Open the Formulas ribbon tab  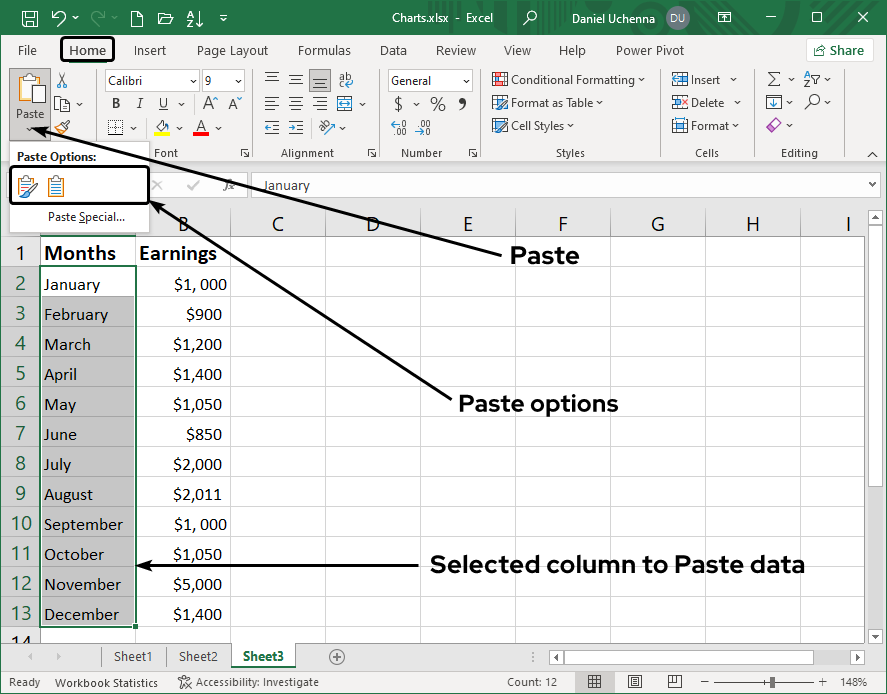324,50
